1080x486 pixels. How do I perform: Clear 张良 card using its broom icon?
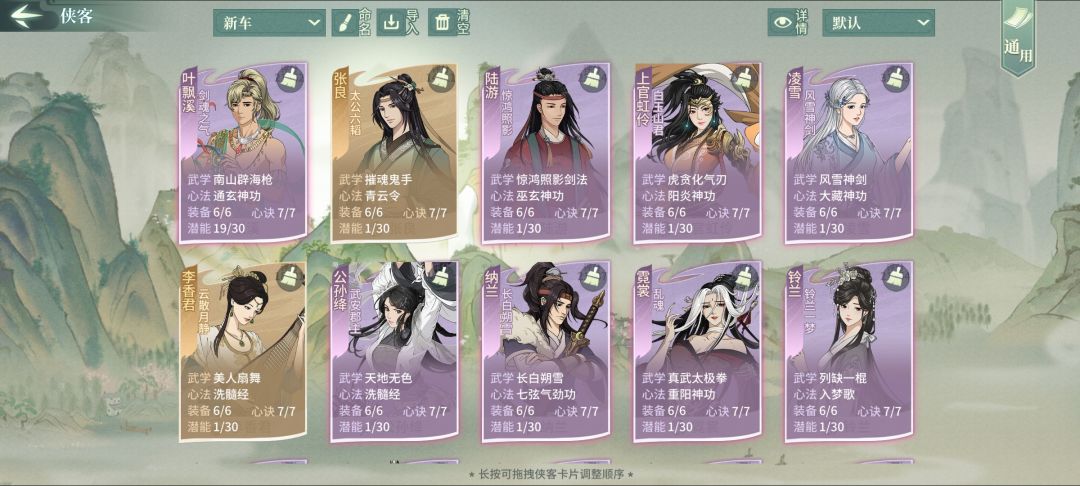441,80
